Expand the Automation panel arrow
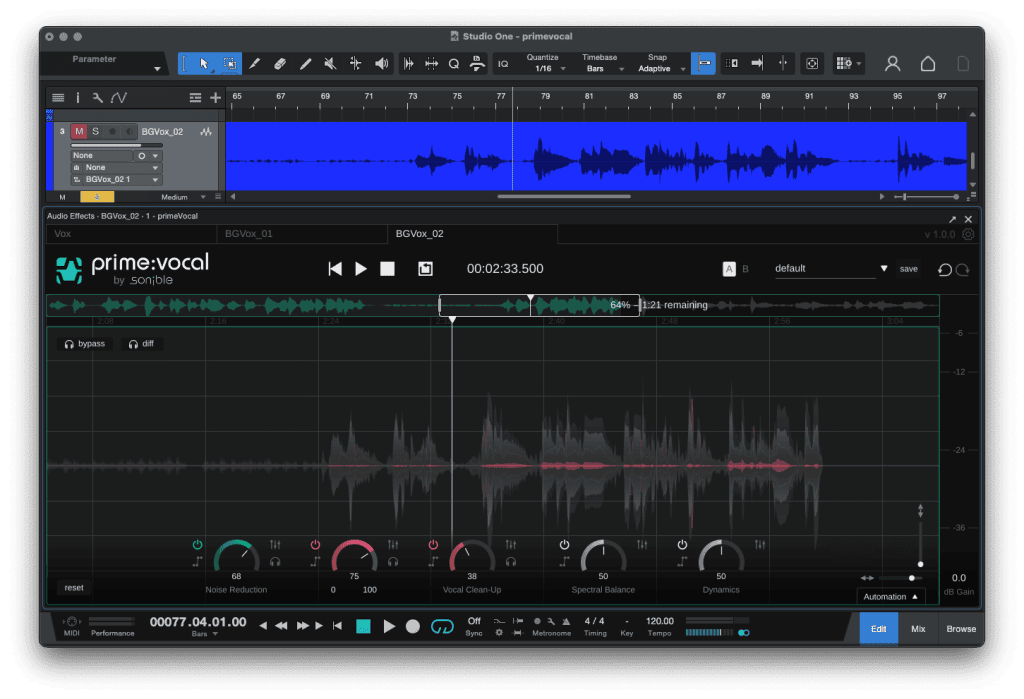Image resolution: width=1024 pixels, height=699 pixels. tap(915, 596)
